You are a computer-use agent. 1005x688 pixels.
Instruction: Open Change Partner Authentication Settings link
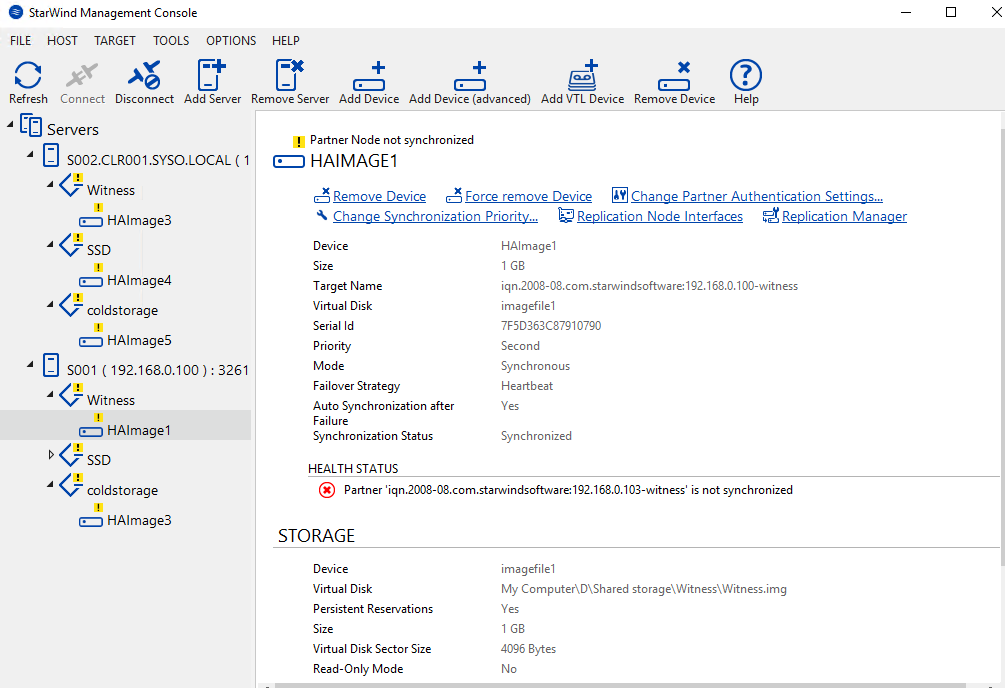(x=757, y=196)
